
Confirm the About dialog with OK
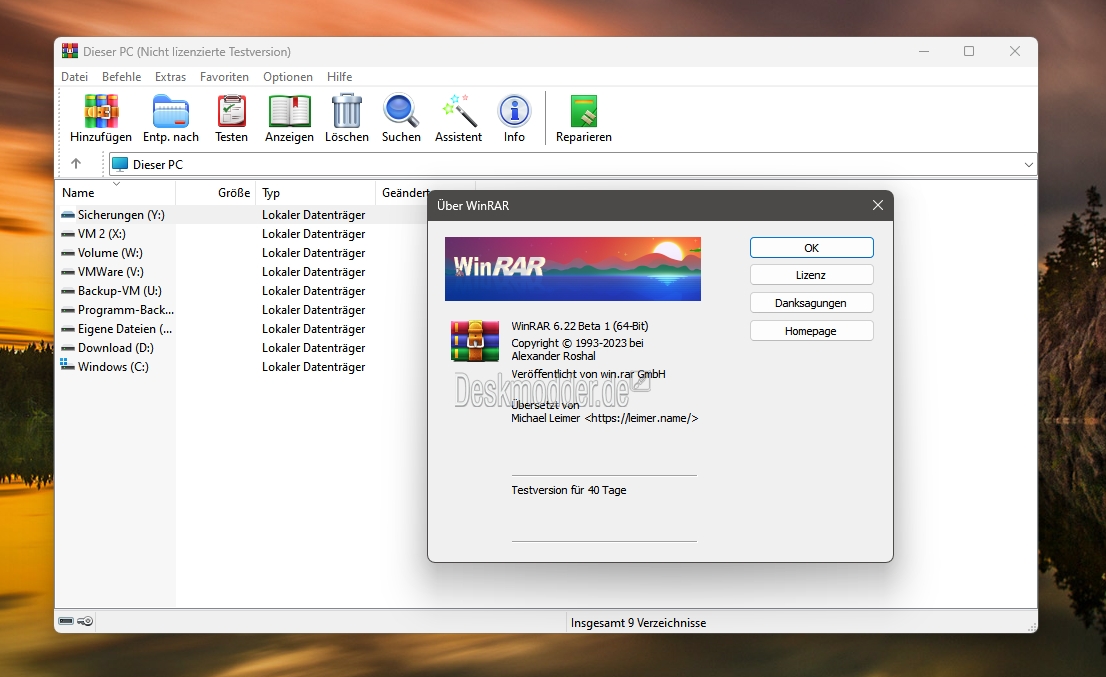(x=812, y=248)
